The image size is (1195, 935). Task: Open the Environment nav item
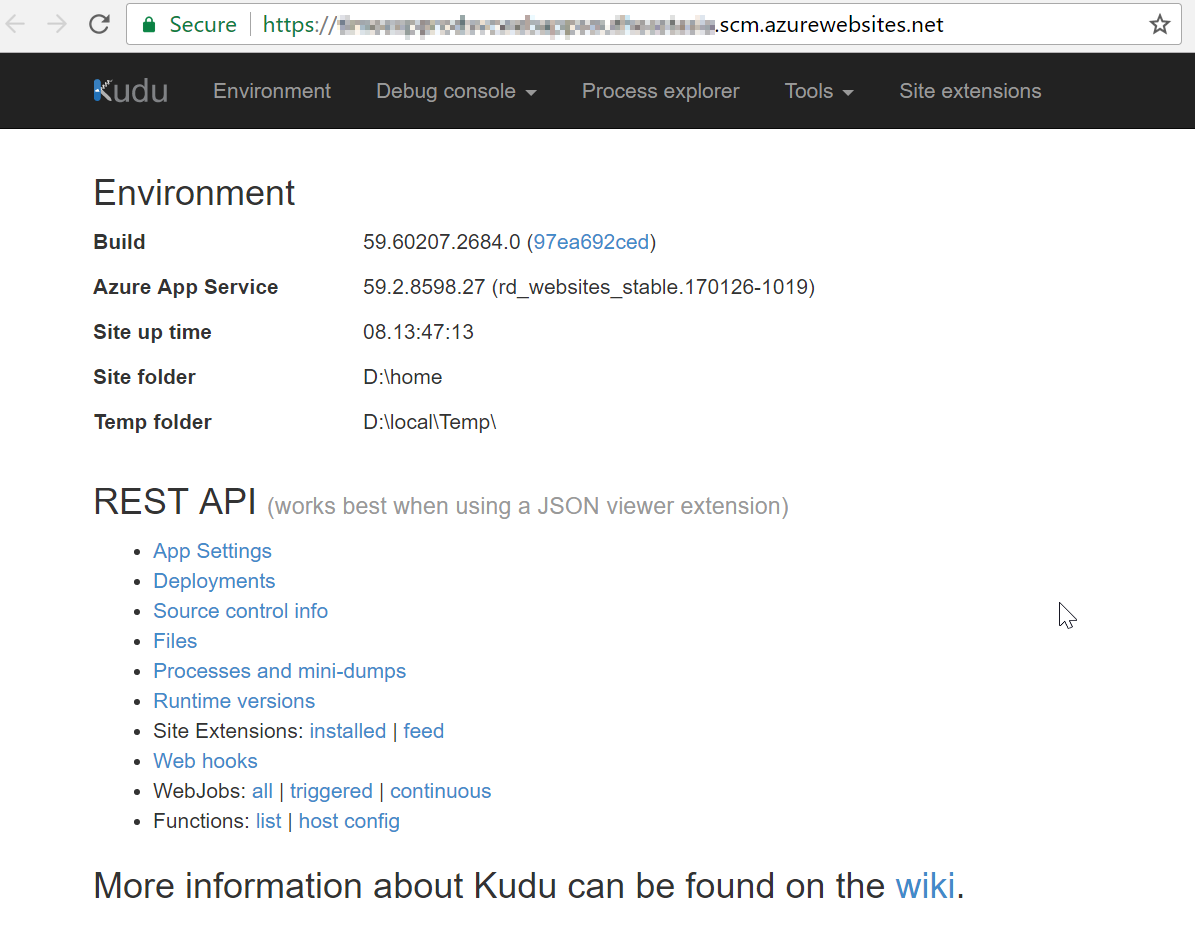coord(272,91)
